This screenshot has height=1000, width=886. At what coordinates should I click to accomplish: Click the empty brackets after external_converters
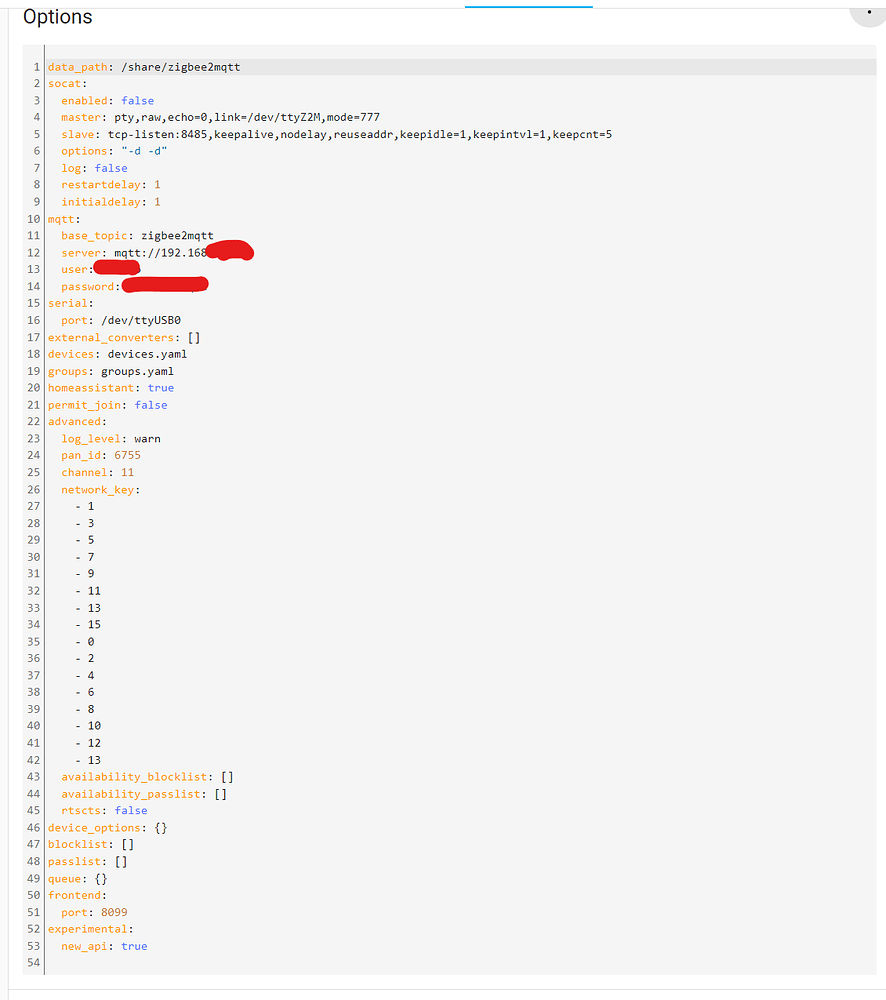[193, 337]
